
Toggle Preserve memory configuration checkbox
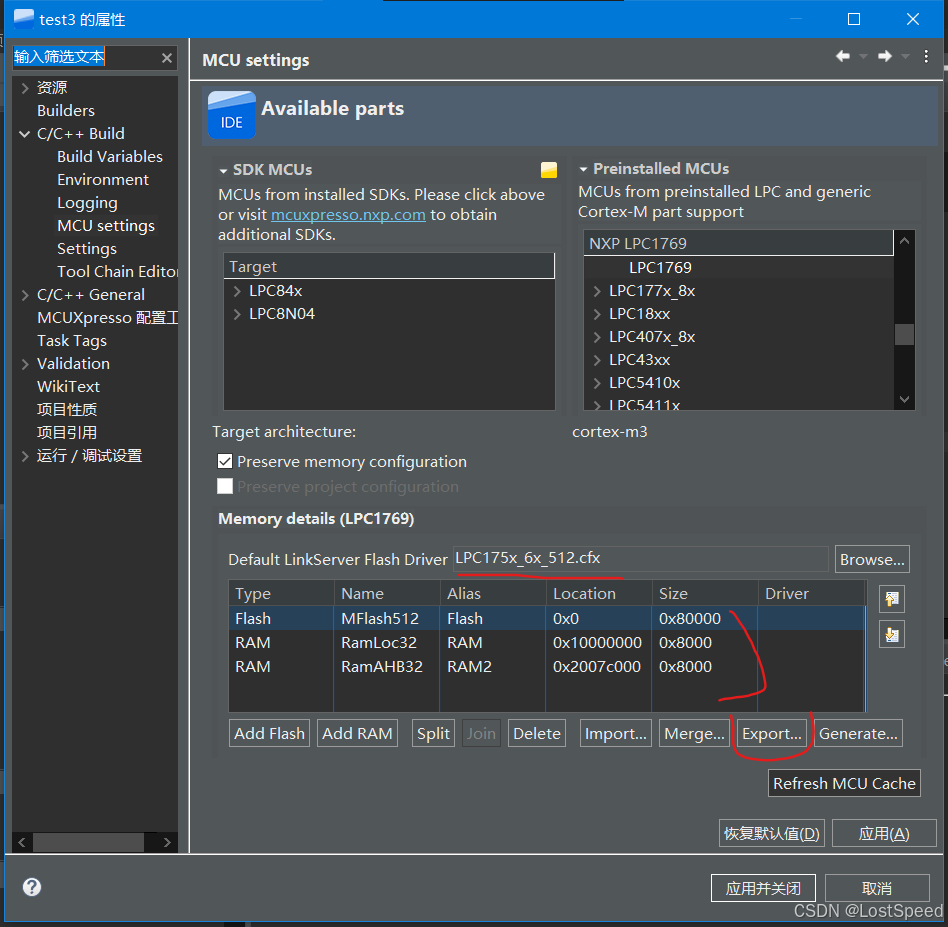225,461
